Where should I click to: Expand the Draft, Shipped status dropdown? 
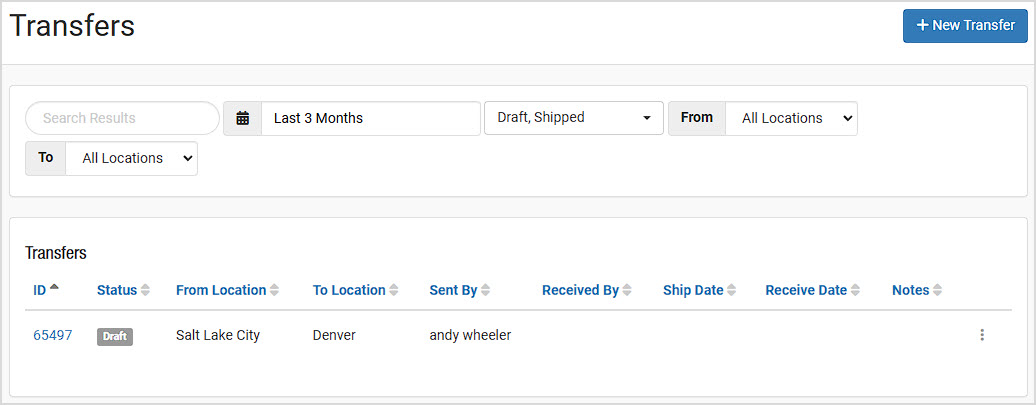[x=574, y=118]
